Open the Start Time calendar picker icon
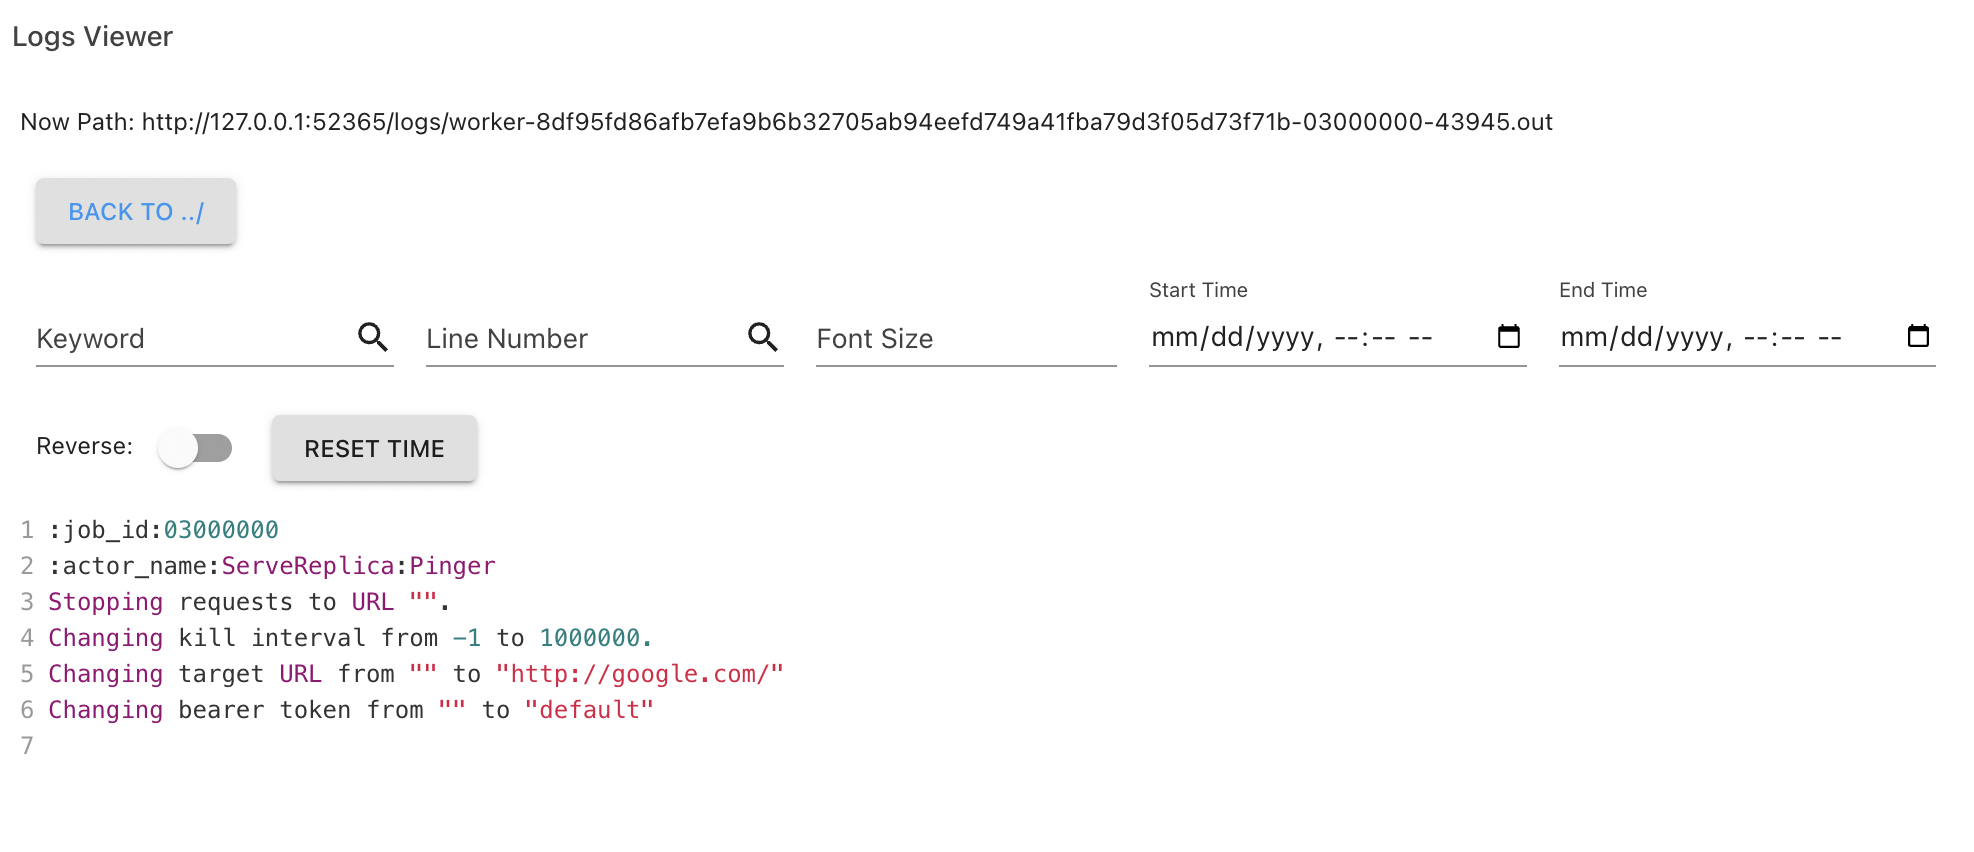 [1508, 337]
